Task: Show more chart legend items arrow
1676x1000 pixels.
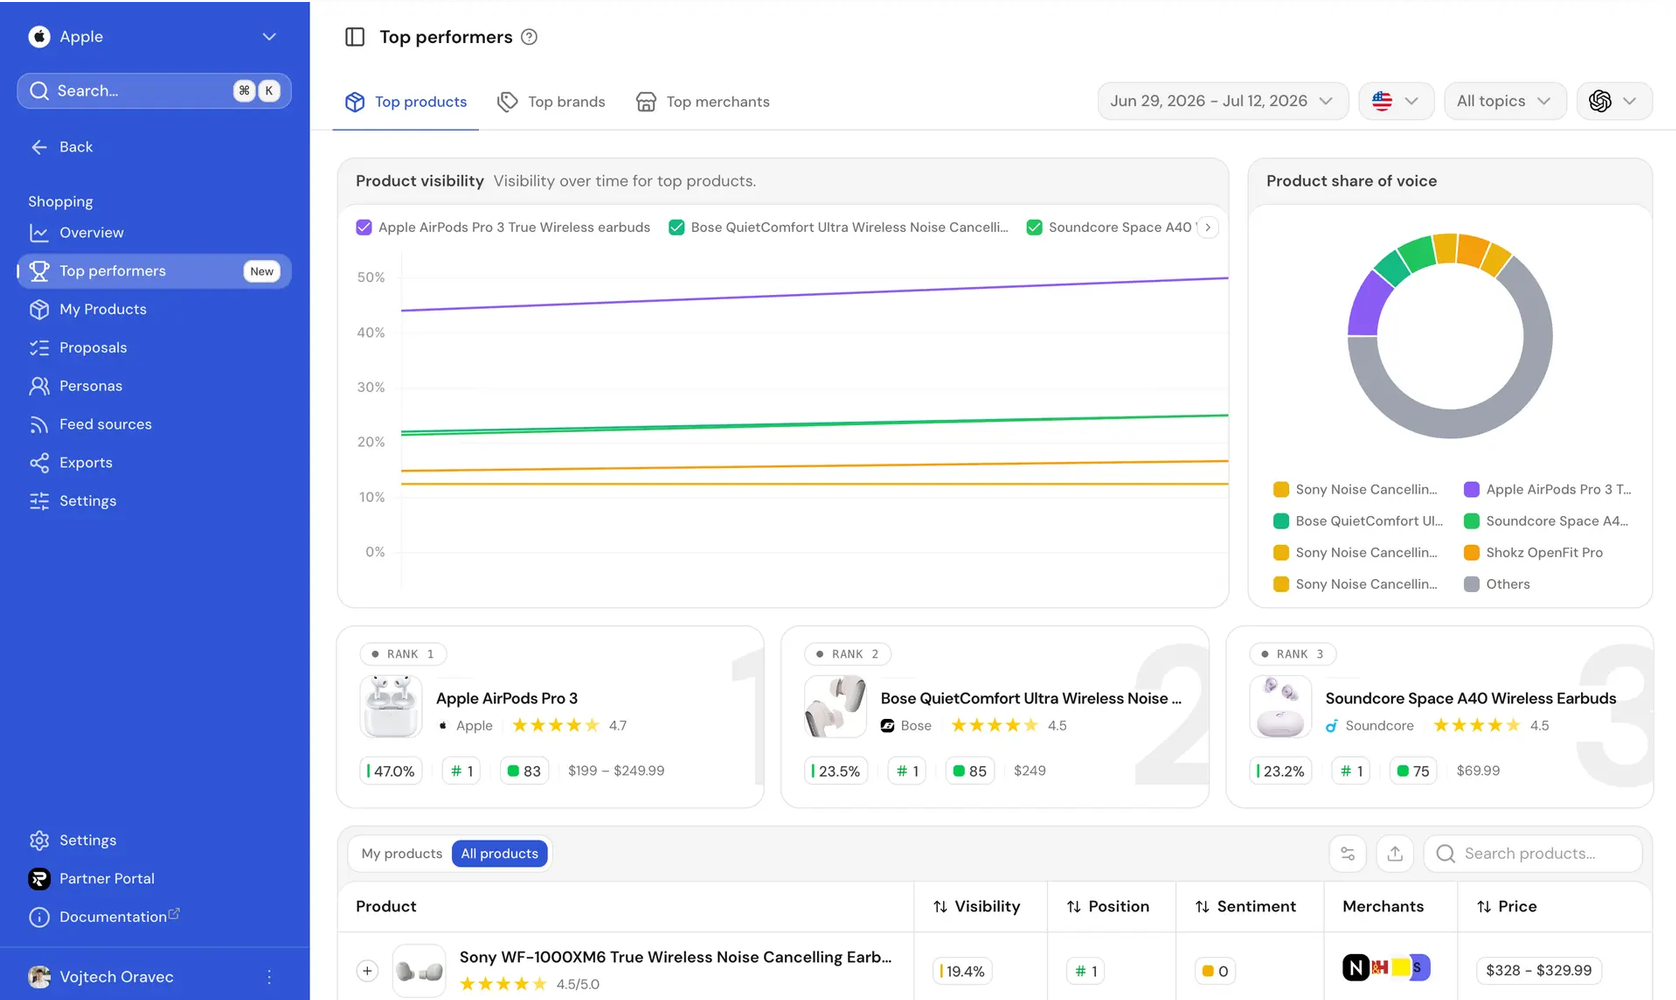Action: point(1208,228)
